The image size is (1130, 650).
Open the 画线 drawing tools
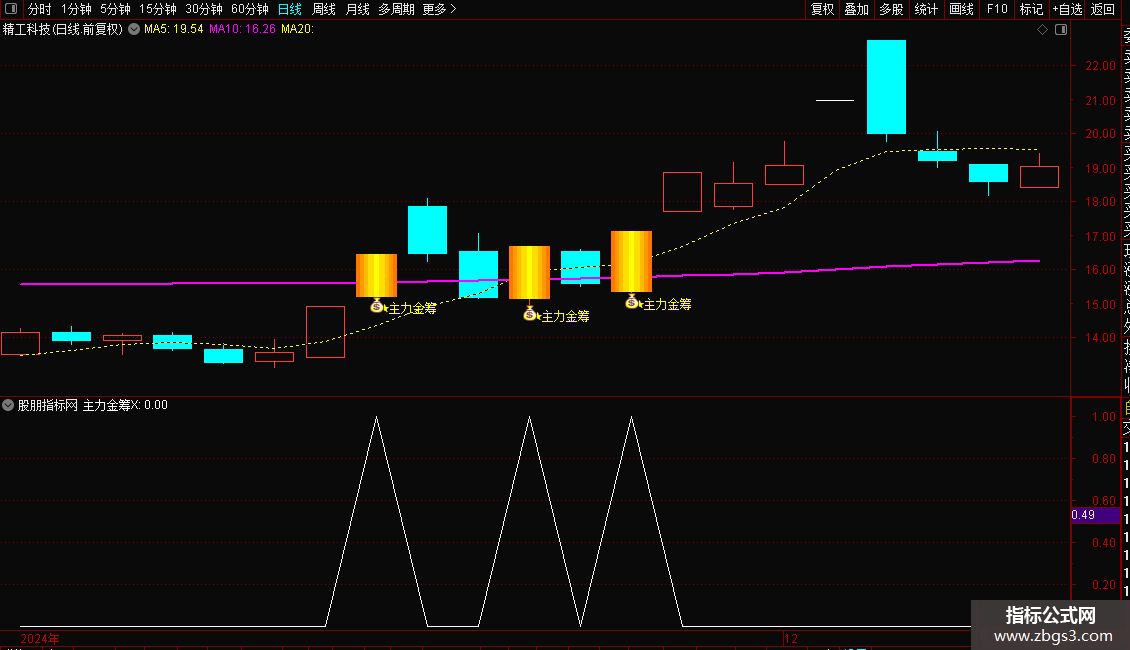pyautogui.click(x=961, y=9)
